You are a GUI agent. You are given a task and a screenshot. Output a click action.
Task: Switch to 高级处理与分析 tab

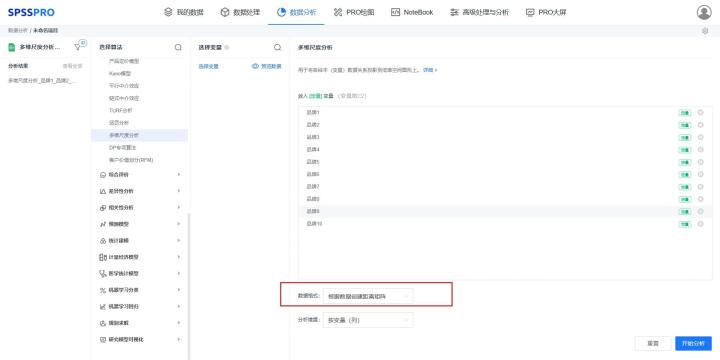[479, 12]
